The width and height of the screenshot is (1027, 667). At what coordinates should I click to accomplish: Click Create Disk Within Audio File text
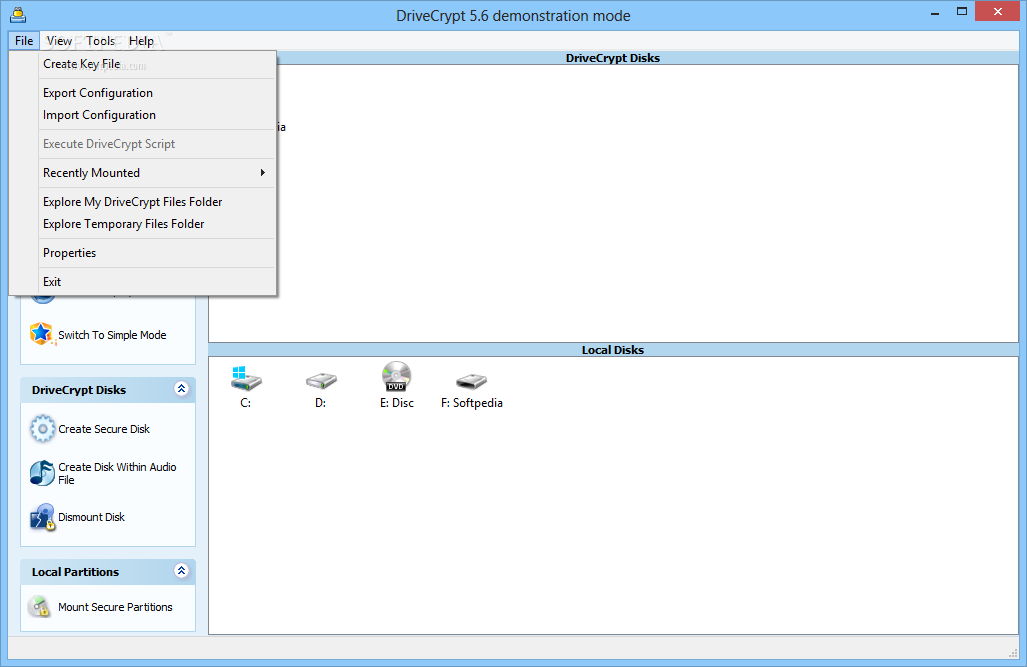(117, 473)
